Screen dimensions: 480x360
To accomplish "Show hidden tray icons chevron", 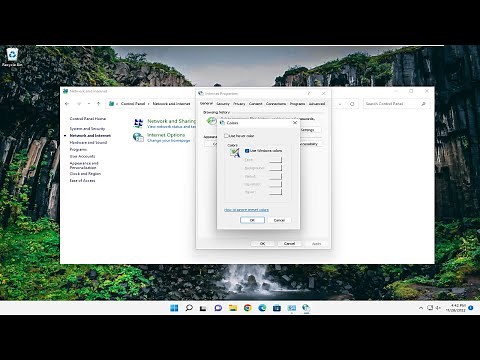I will 421,308.
